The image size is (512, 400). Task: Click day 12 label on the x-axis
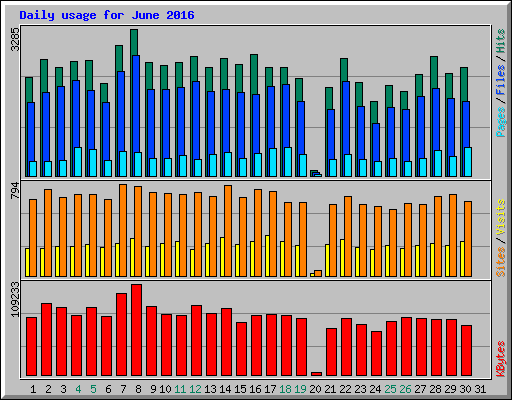click(x=195, y=389)
